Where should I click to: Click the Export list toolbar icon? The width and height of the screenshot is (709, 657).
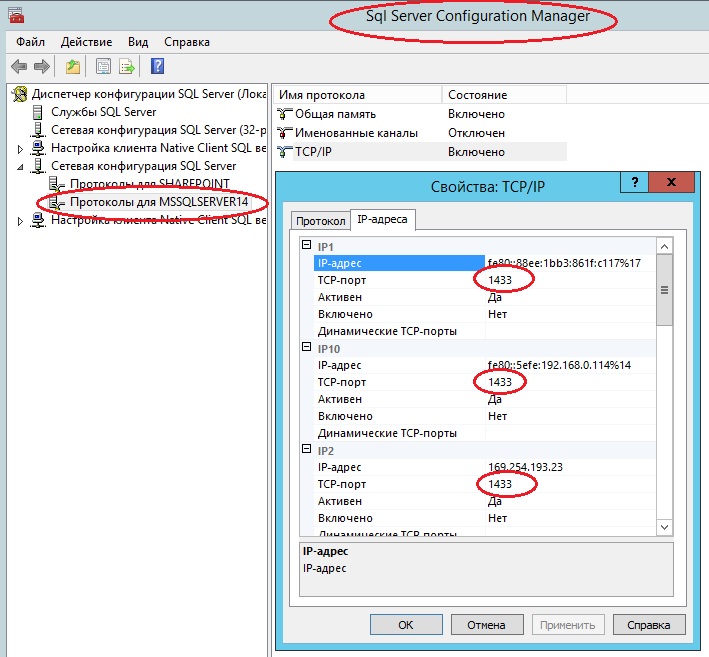(127, 66)
